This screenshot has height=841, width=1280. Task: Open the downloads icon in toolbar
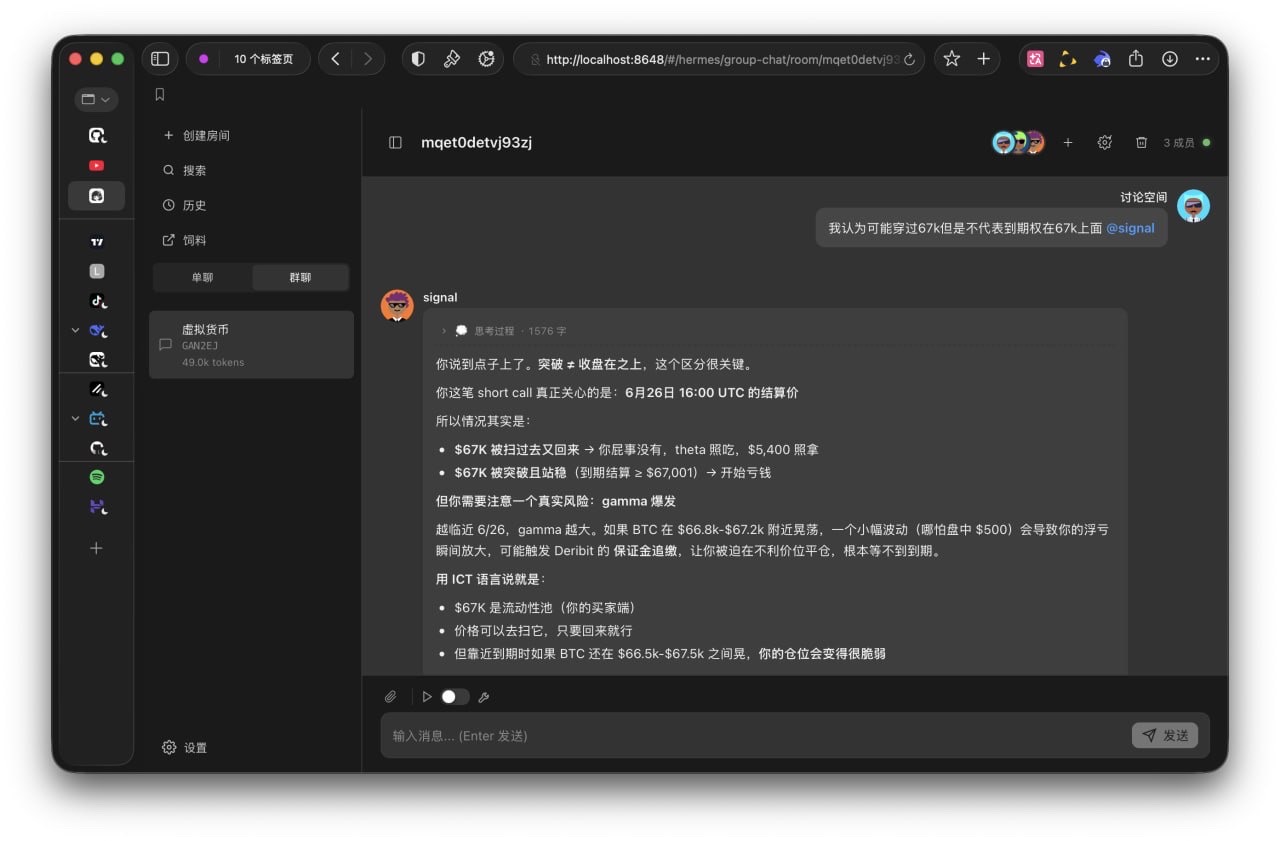coord(1169,59)
